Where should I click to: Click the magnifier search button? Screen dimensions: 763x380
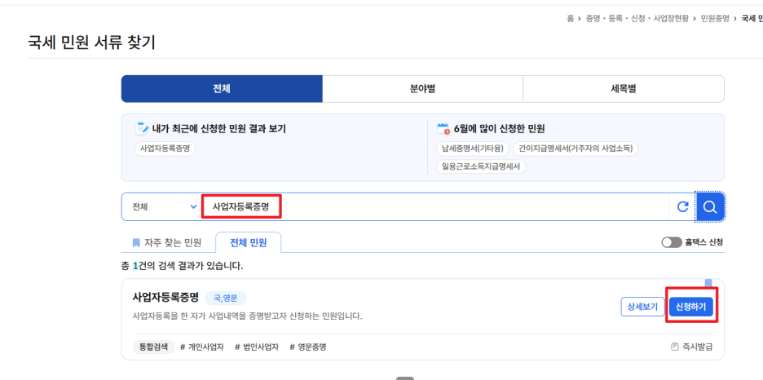(710, 207)
